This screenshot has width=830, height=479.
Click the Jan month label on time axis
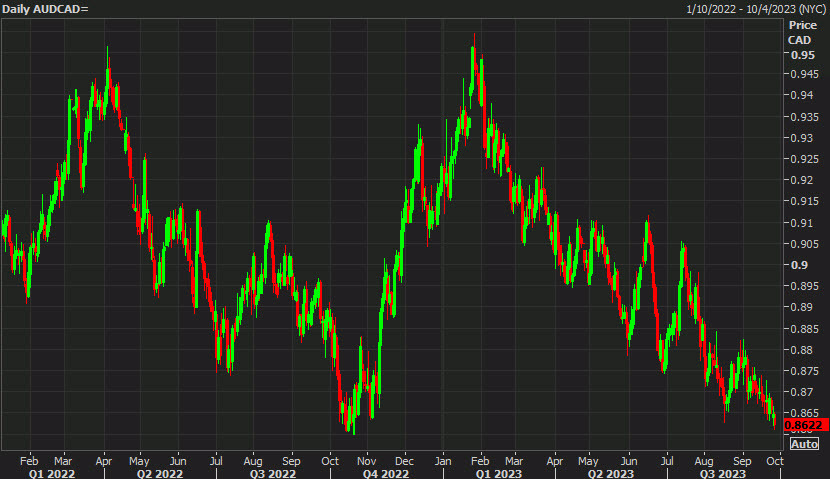(443, 461)
